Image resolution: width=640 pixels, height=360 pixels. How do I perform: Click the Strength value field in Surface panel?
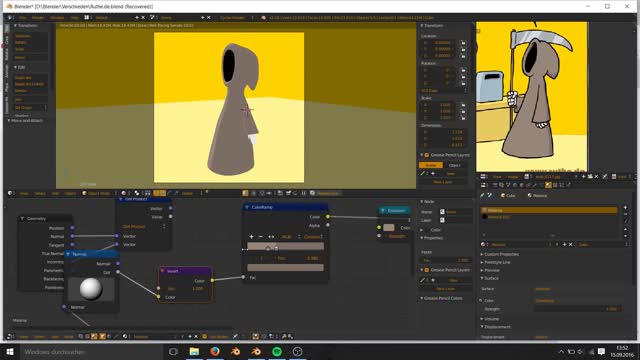tap(578, 309)
